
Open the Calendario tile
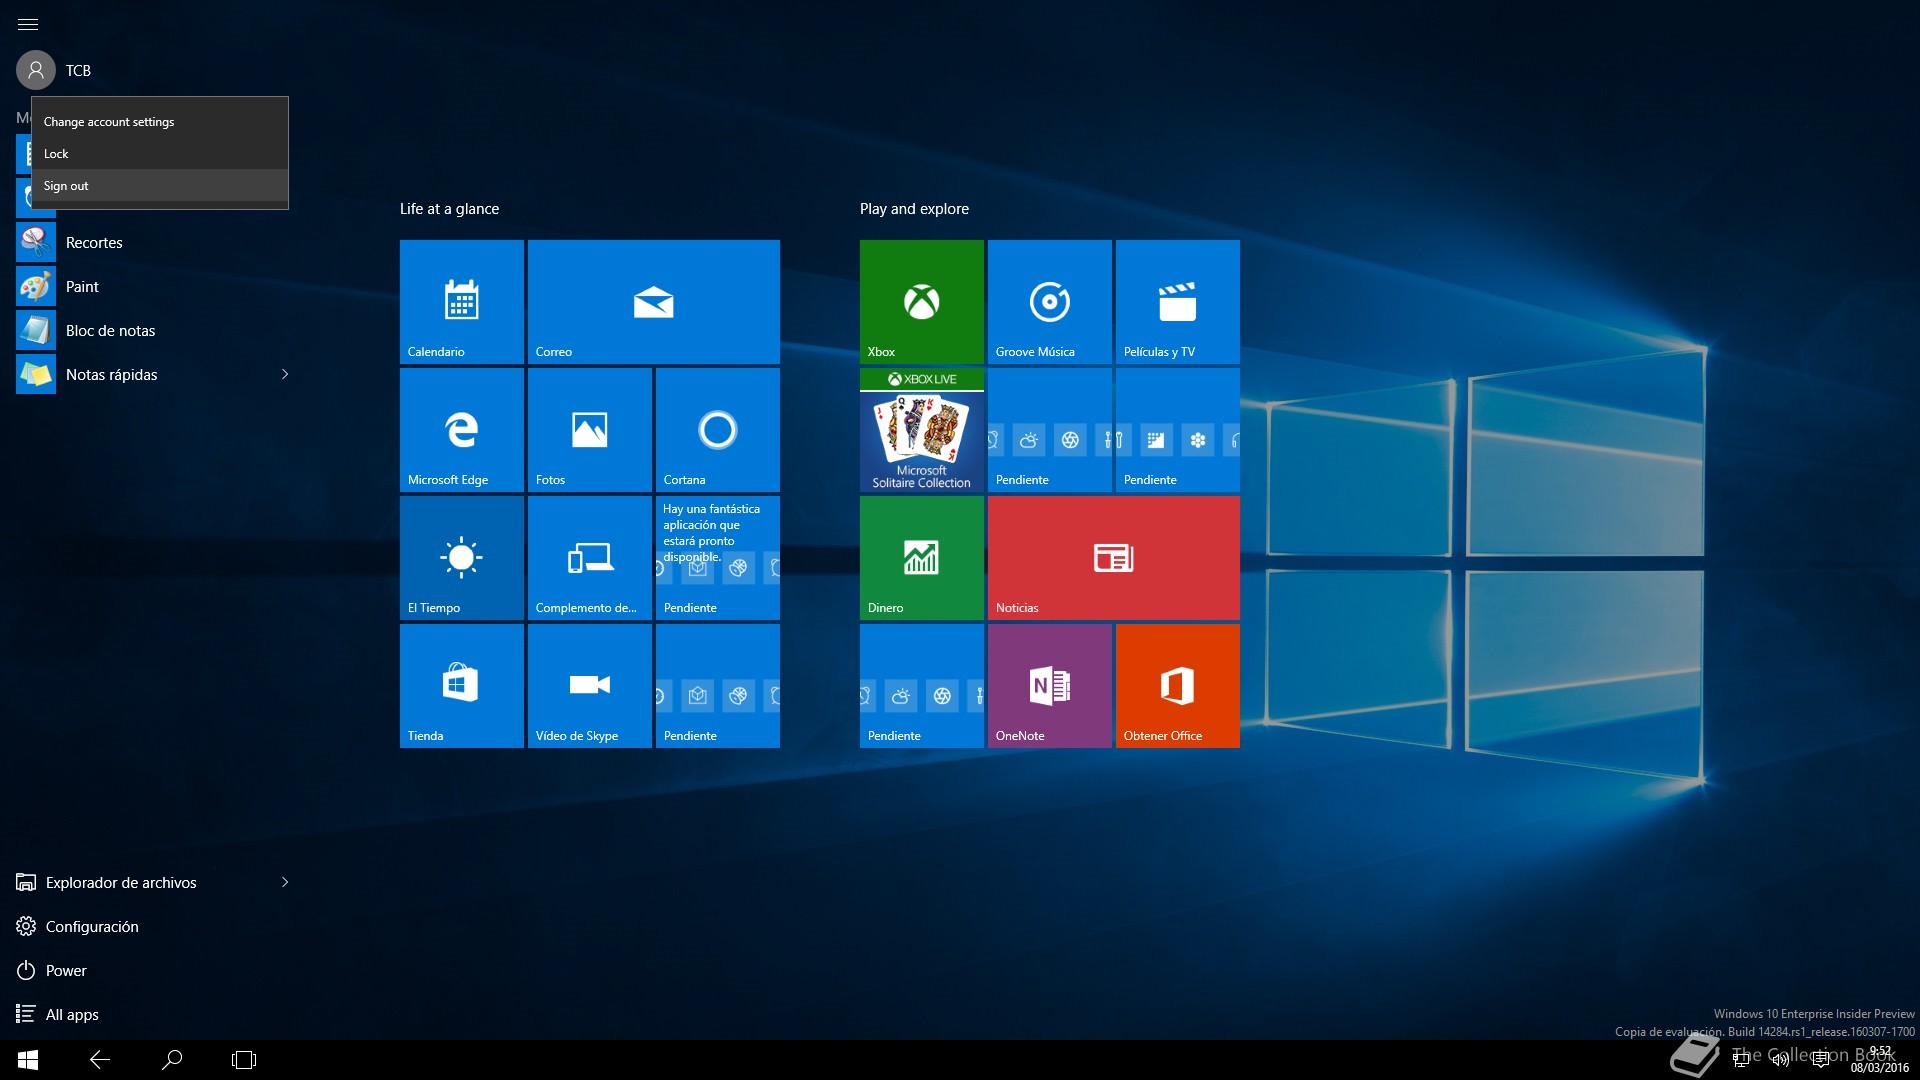coord(462,301)
